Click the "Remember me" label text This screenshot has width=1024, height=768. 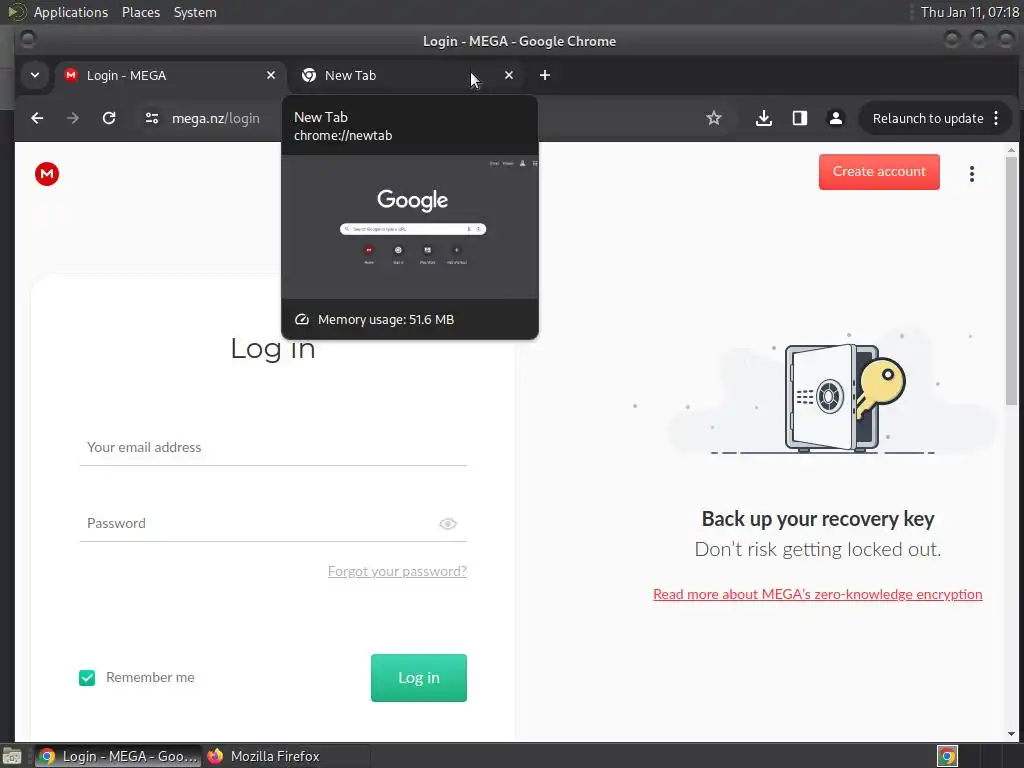(x=150, y=678)
